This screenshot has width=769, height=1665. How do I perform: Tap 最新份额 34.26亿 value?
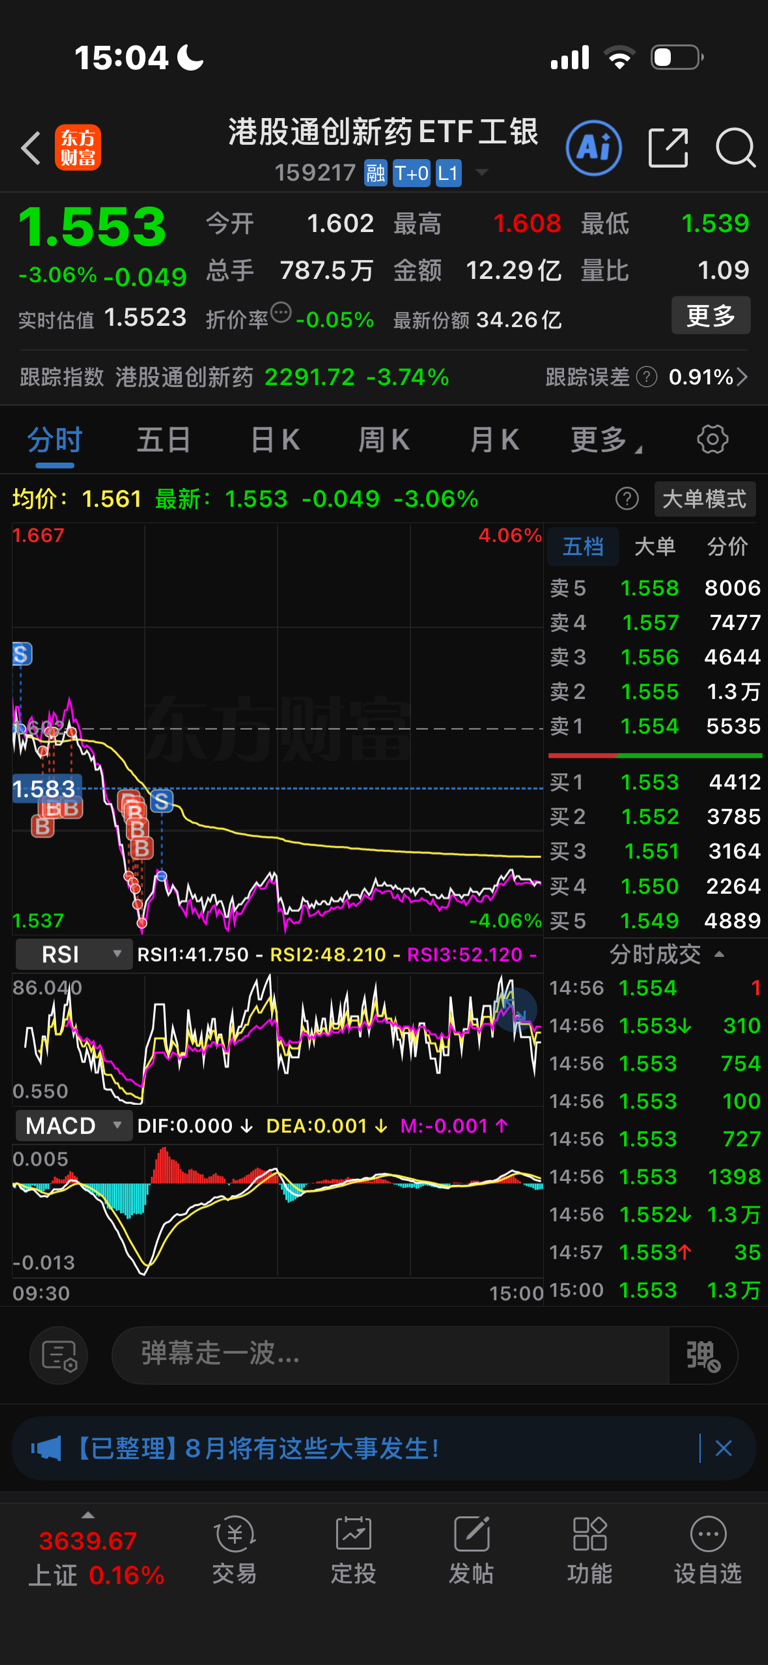519,320
